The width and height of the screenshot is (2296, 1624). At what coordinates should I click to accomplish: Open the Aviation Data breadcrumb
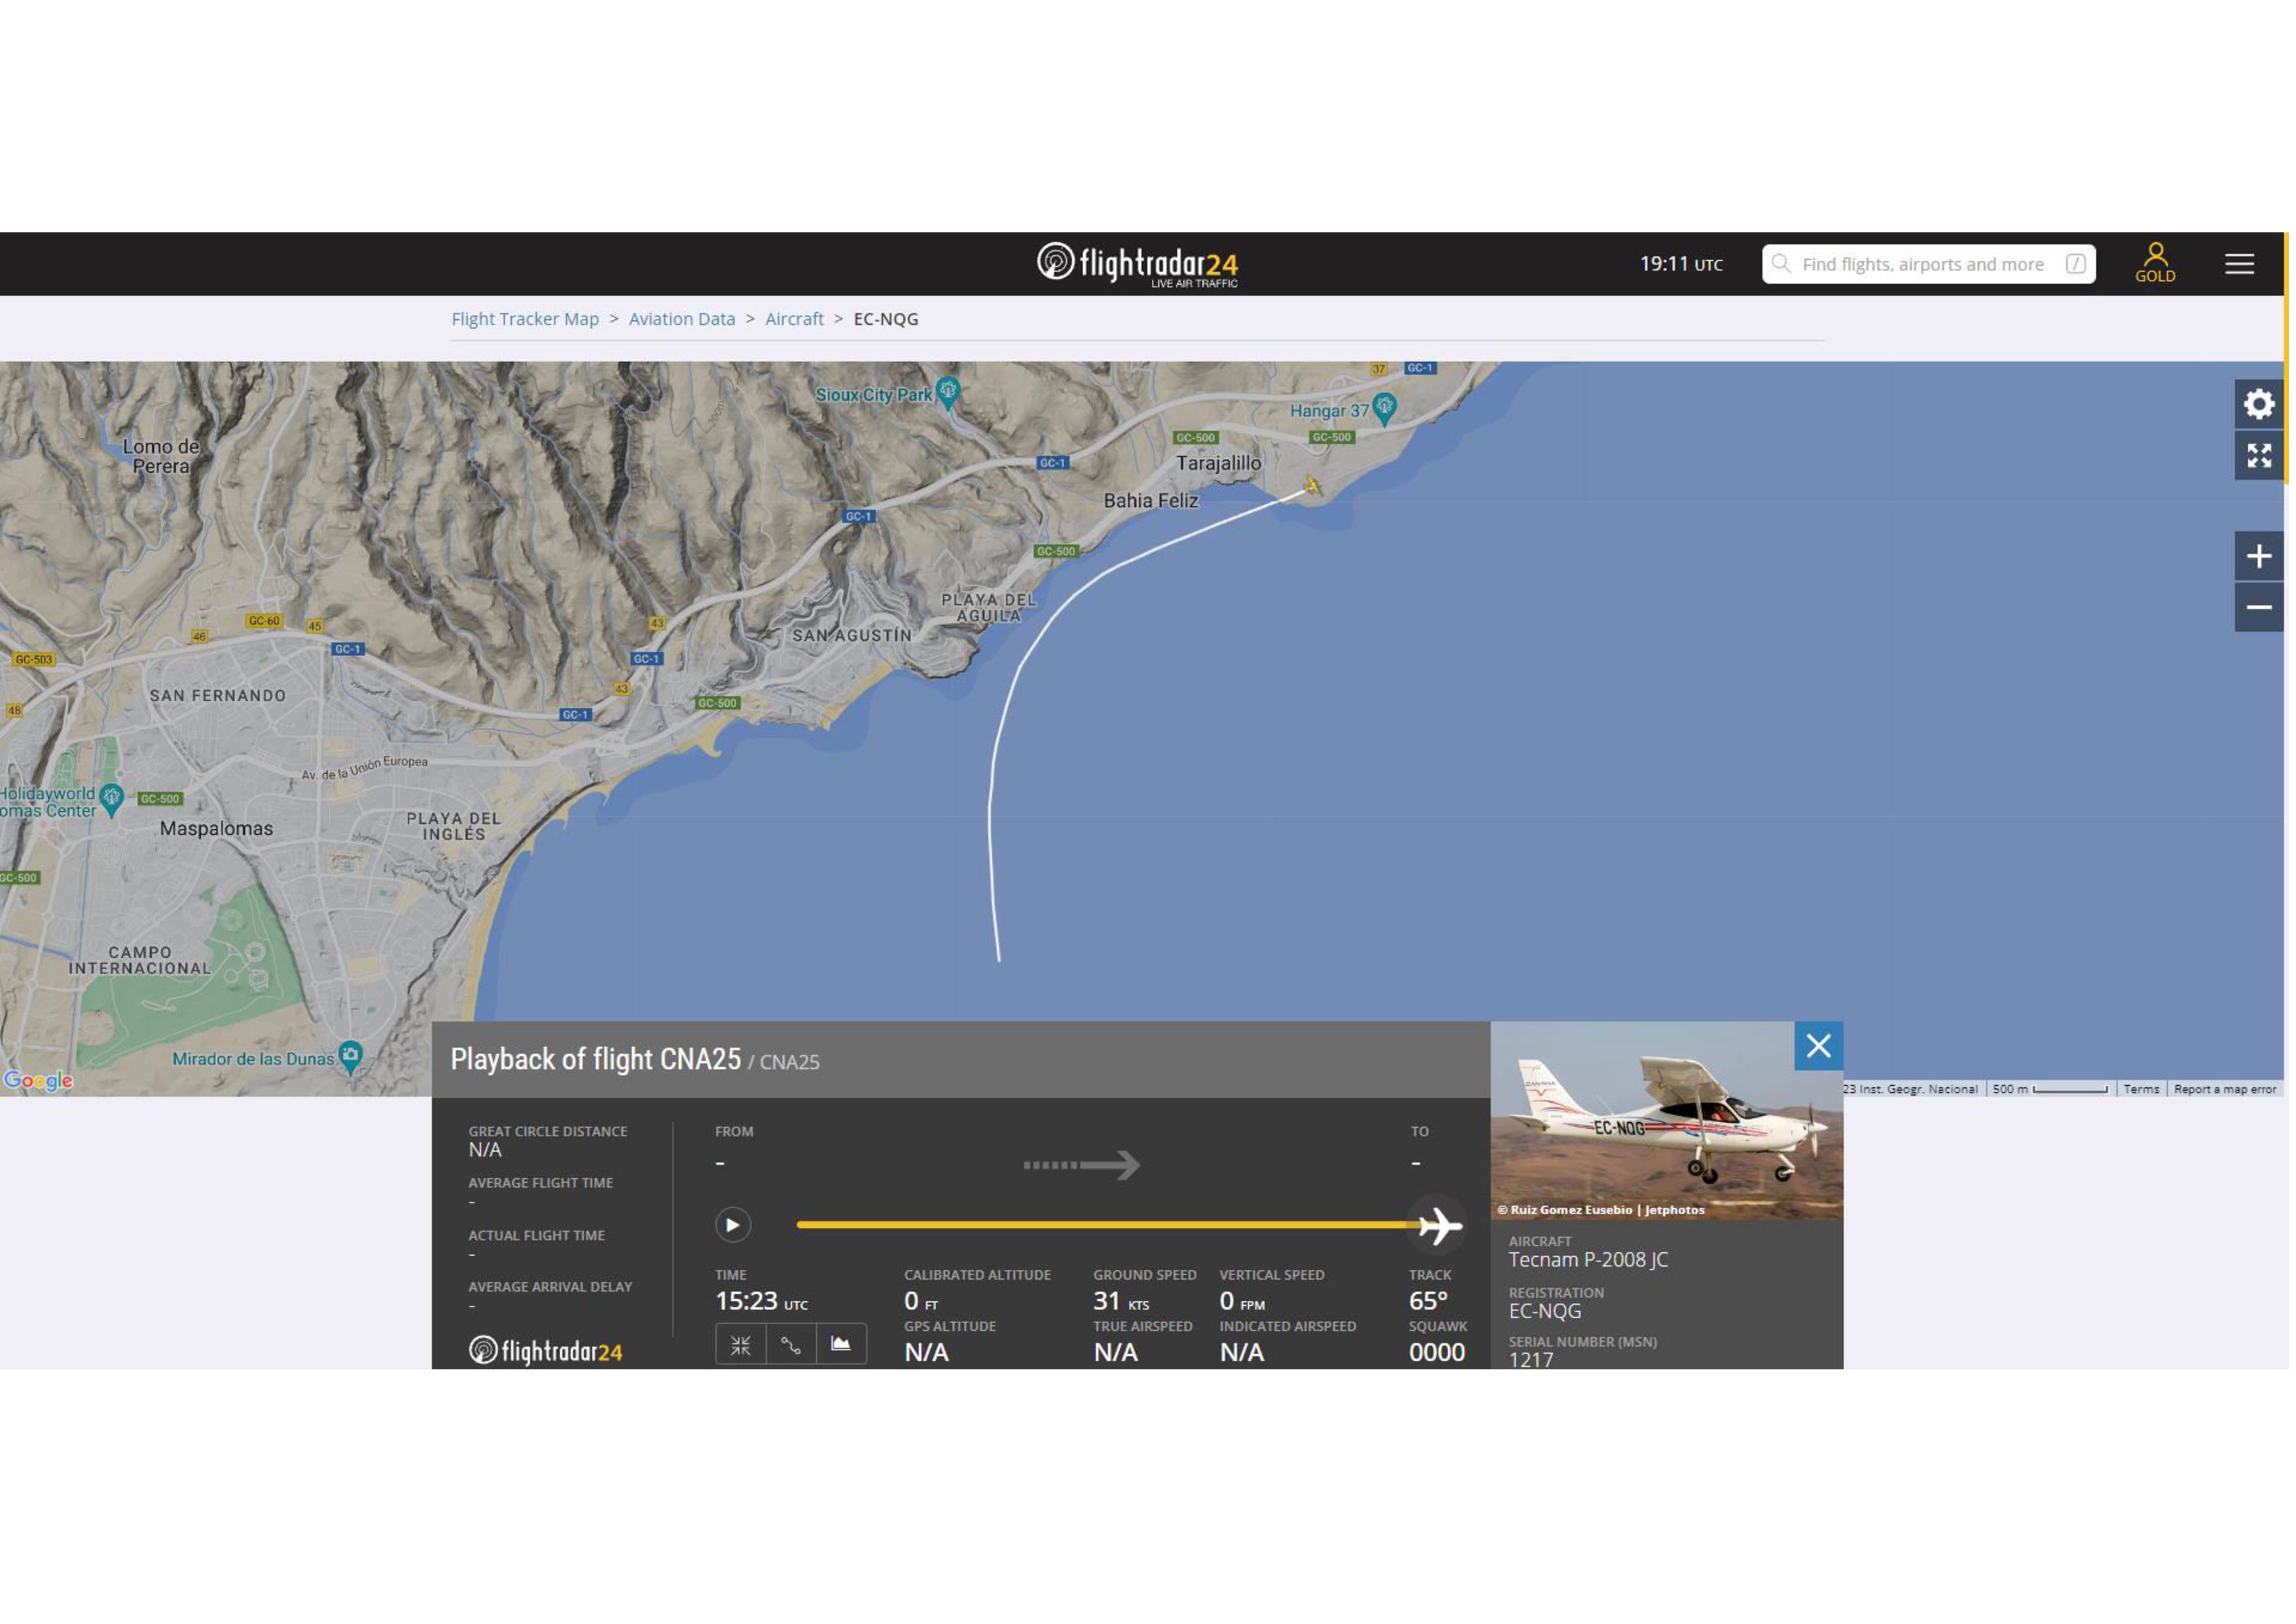point(682,319)
